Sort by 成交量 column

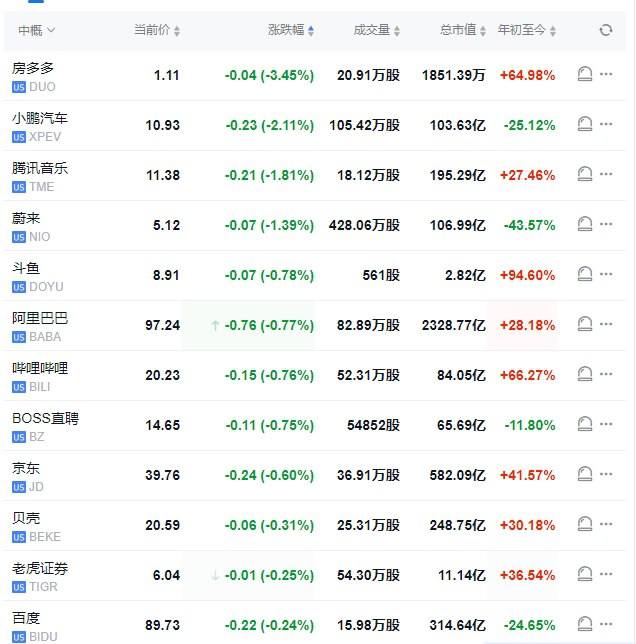(x=377, y=30)
